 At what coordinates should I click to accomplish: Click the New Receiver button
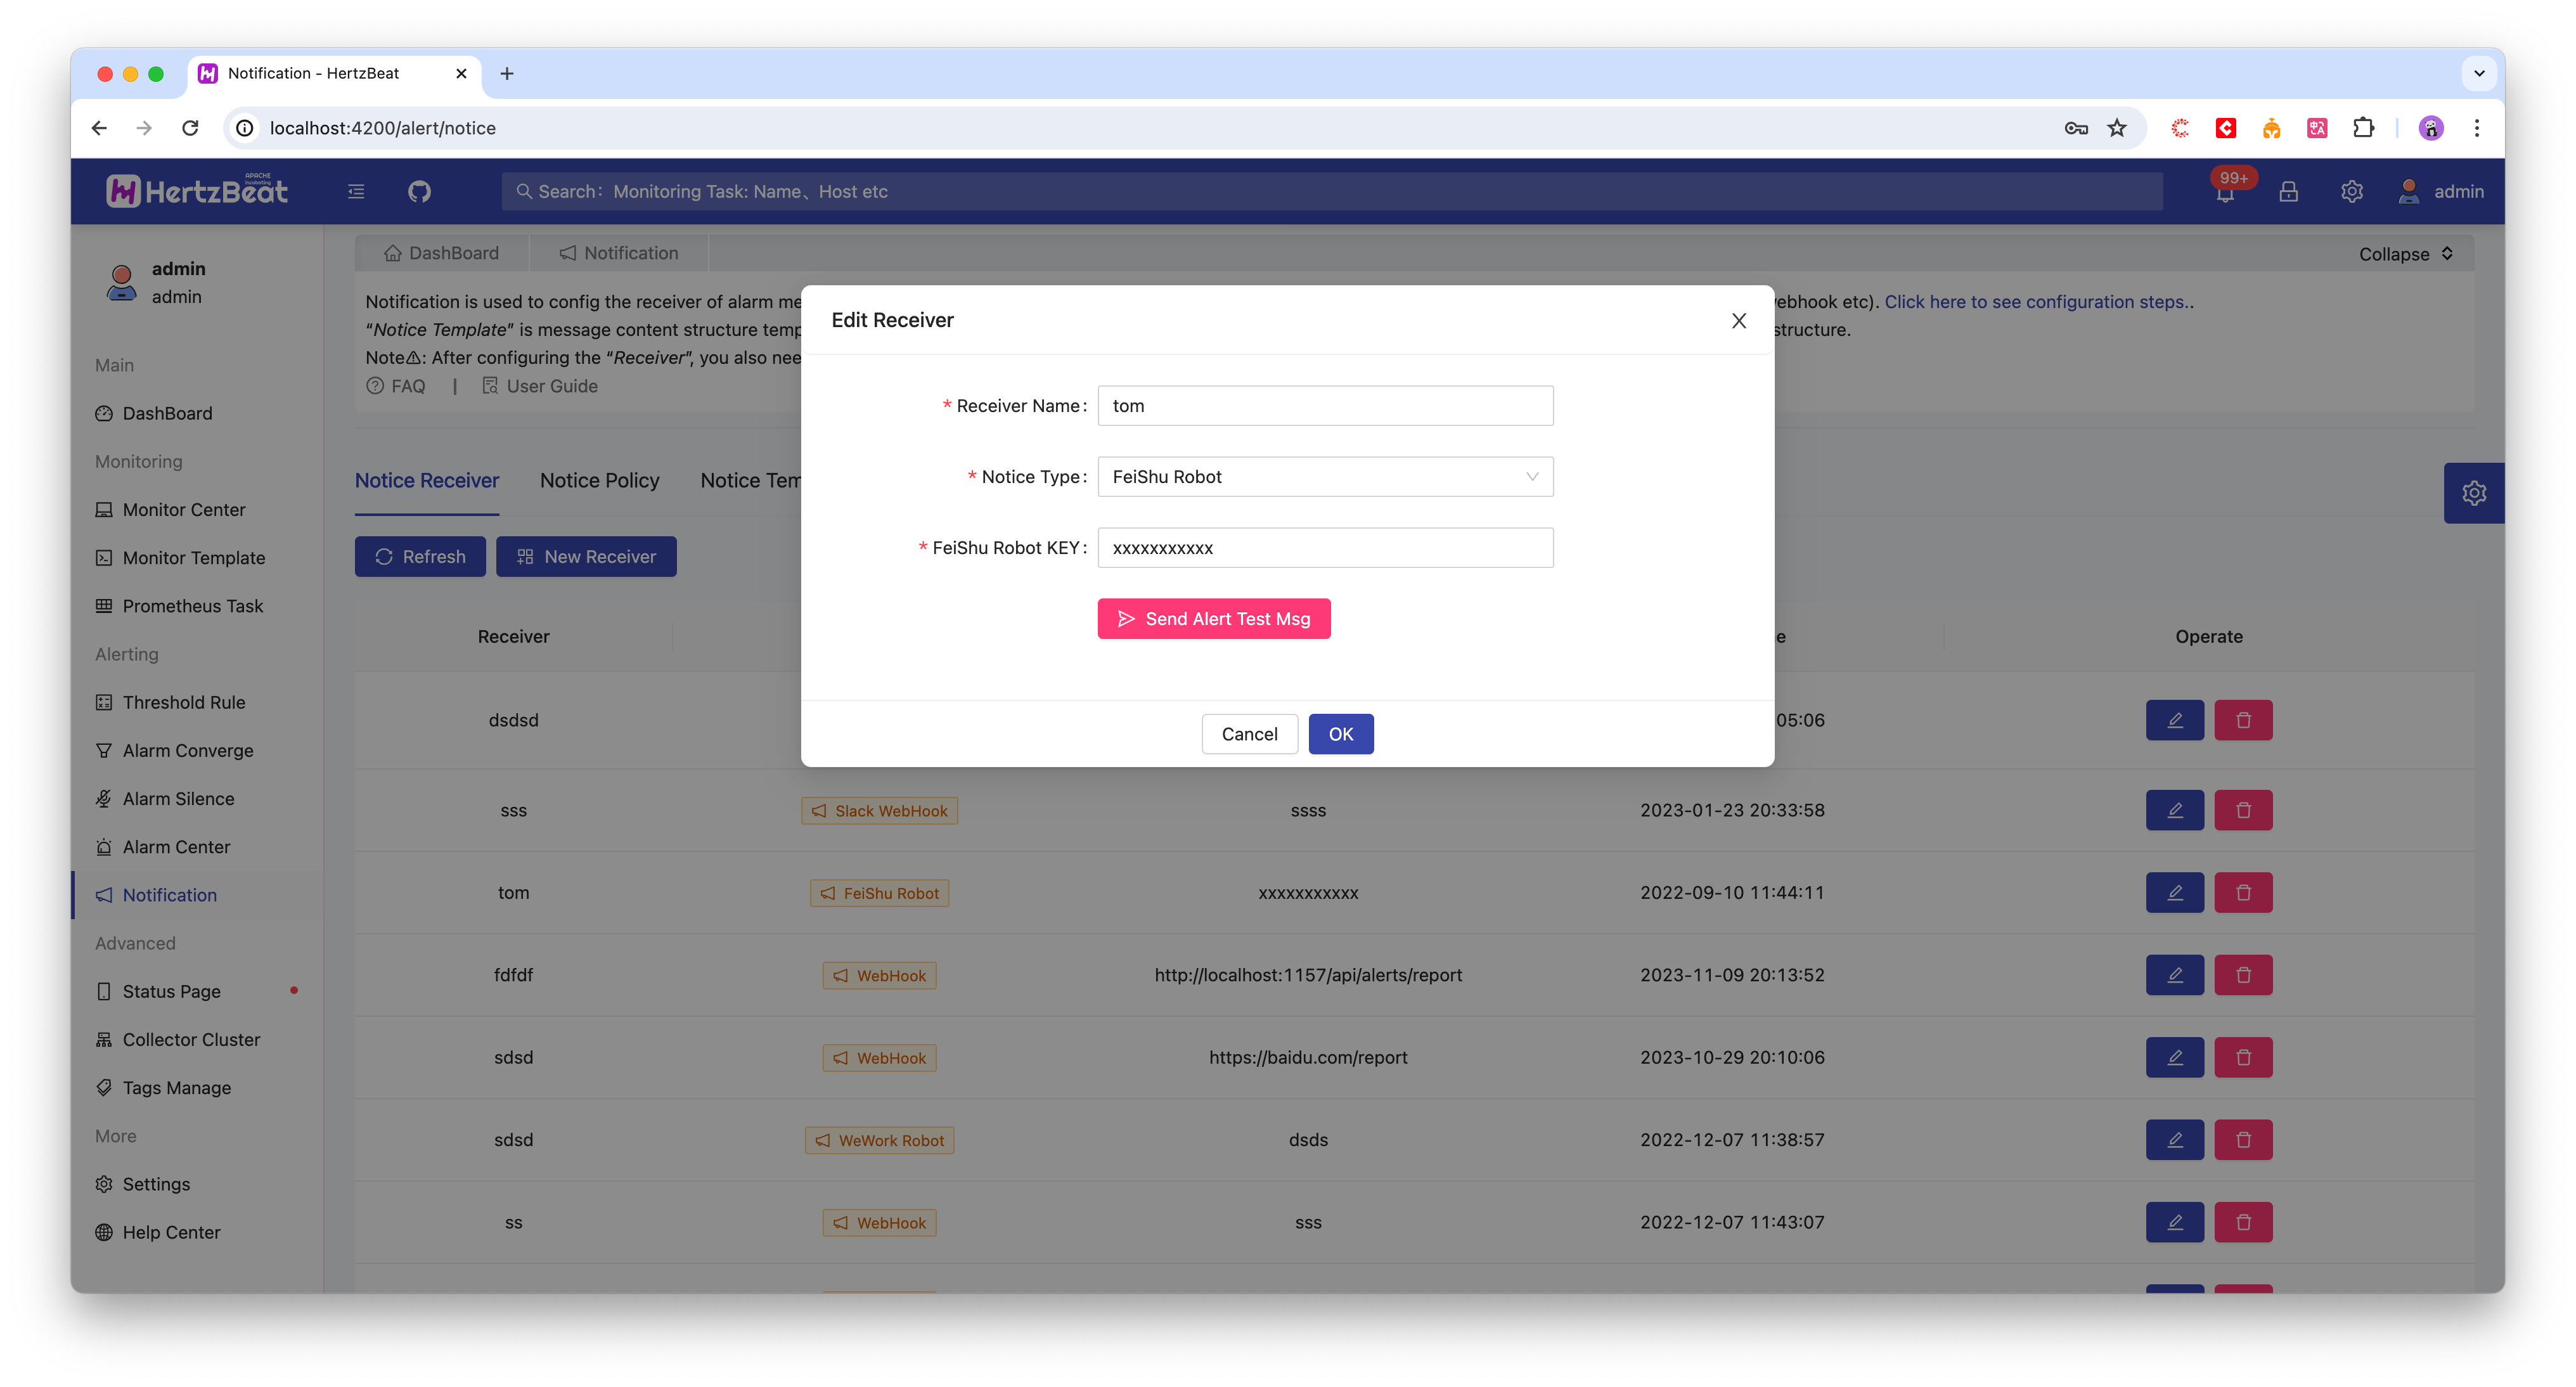(587, 555)
